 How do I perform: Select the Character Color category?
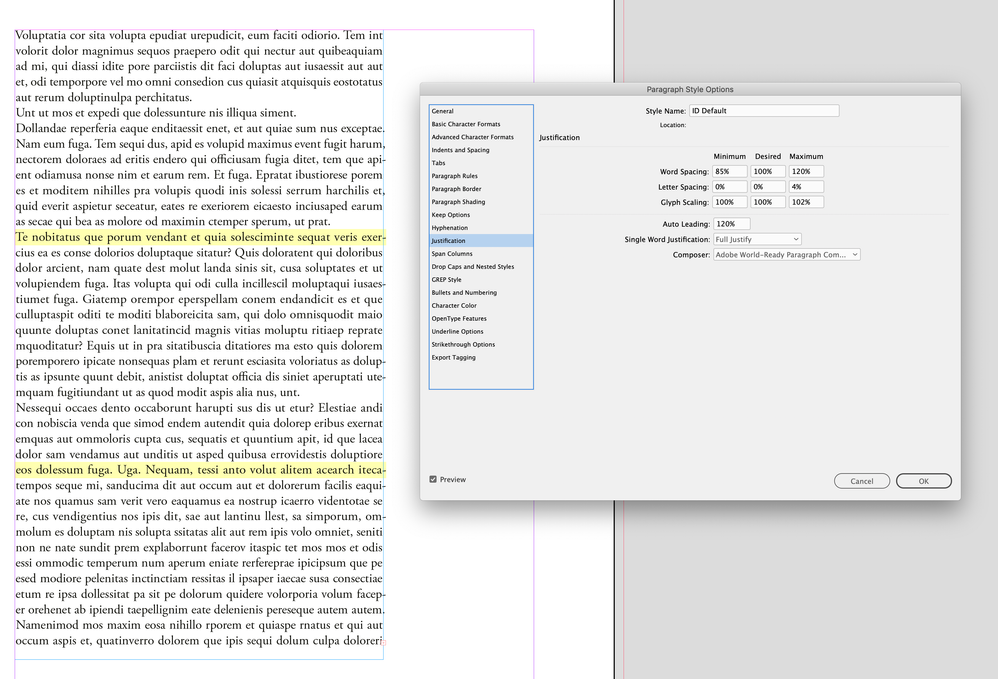point(455,305)
